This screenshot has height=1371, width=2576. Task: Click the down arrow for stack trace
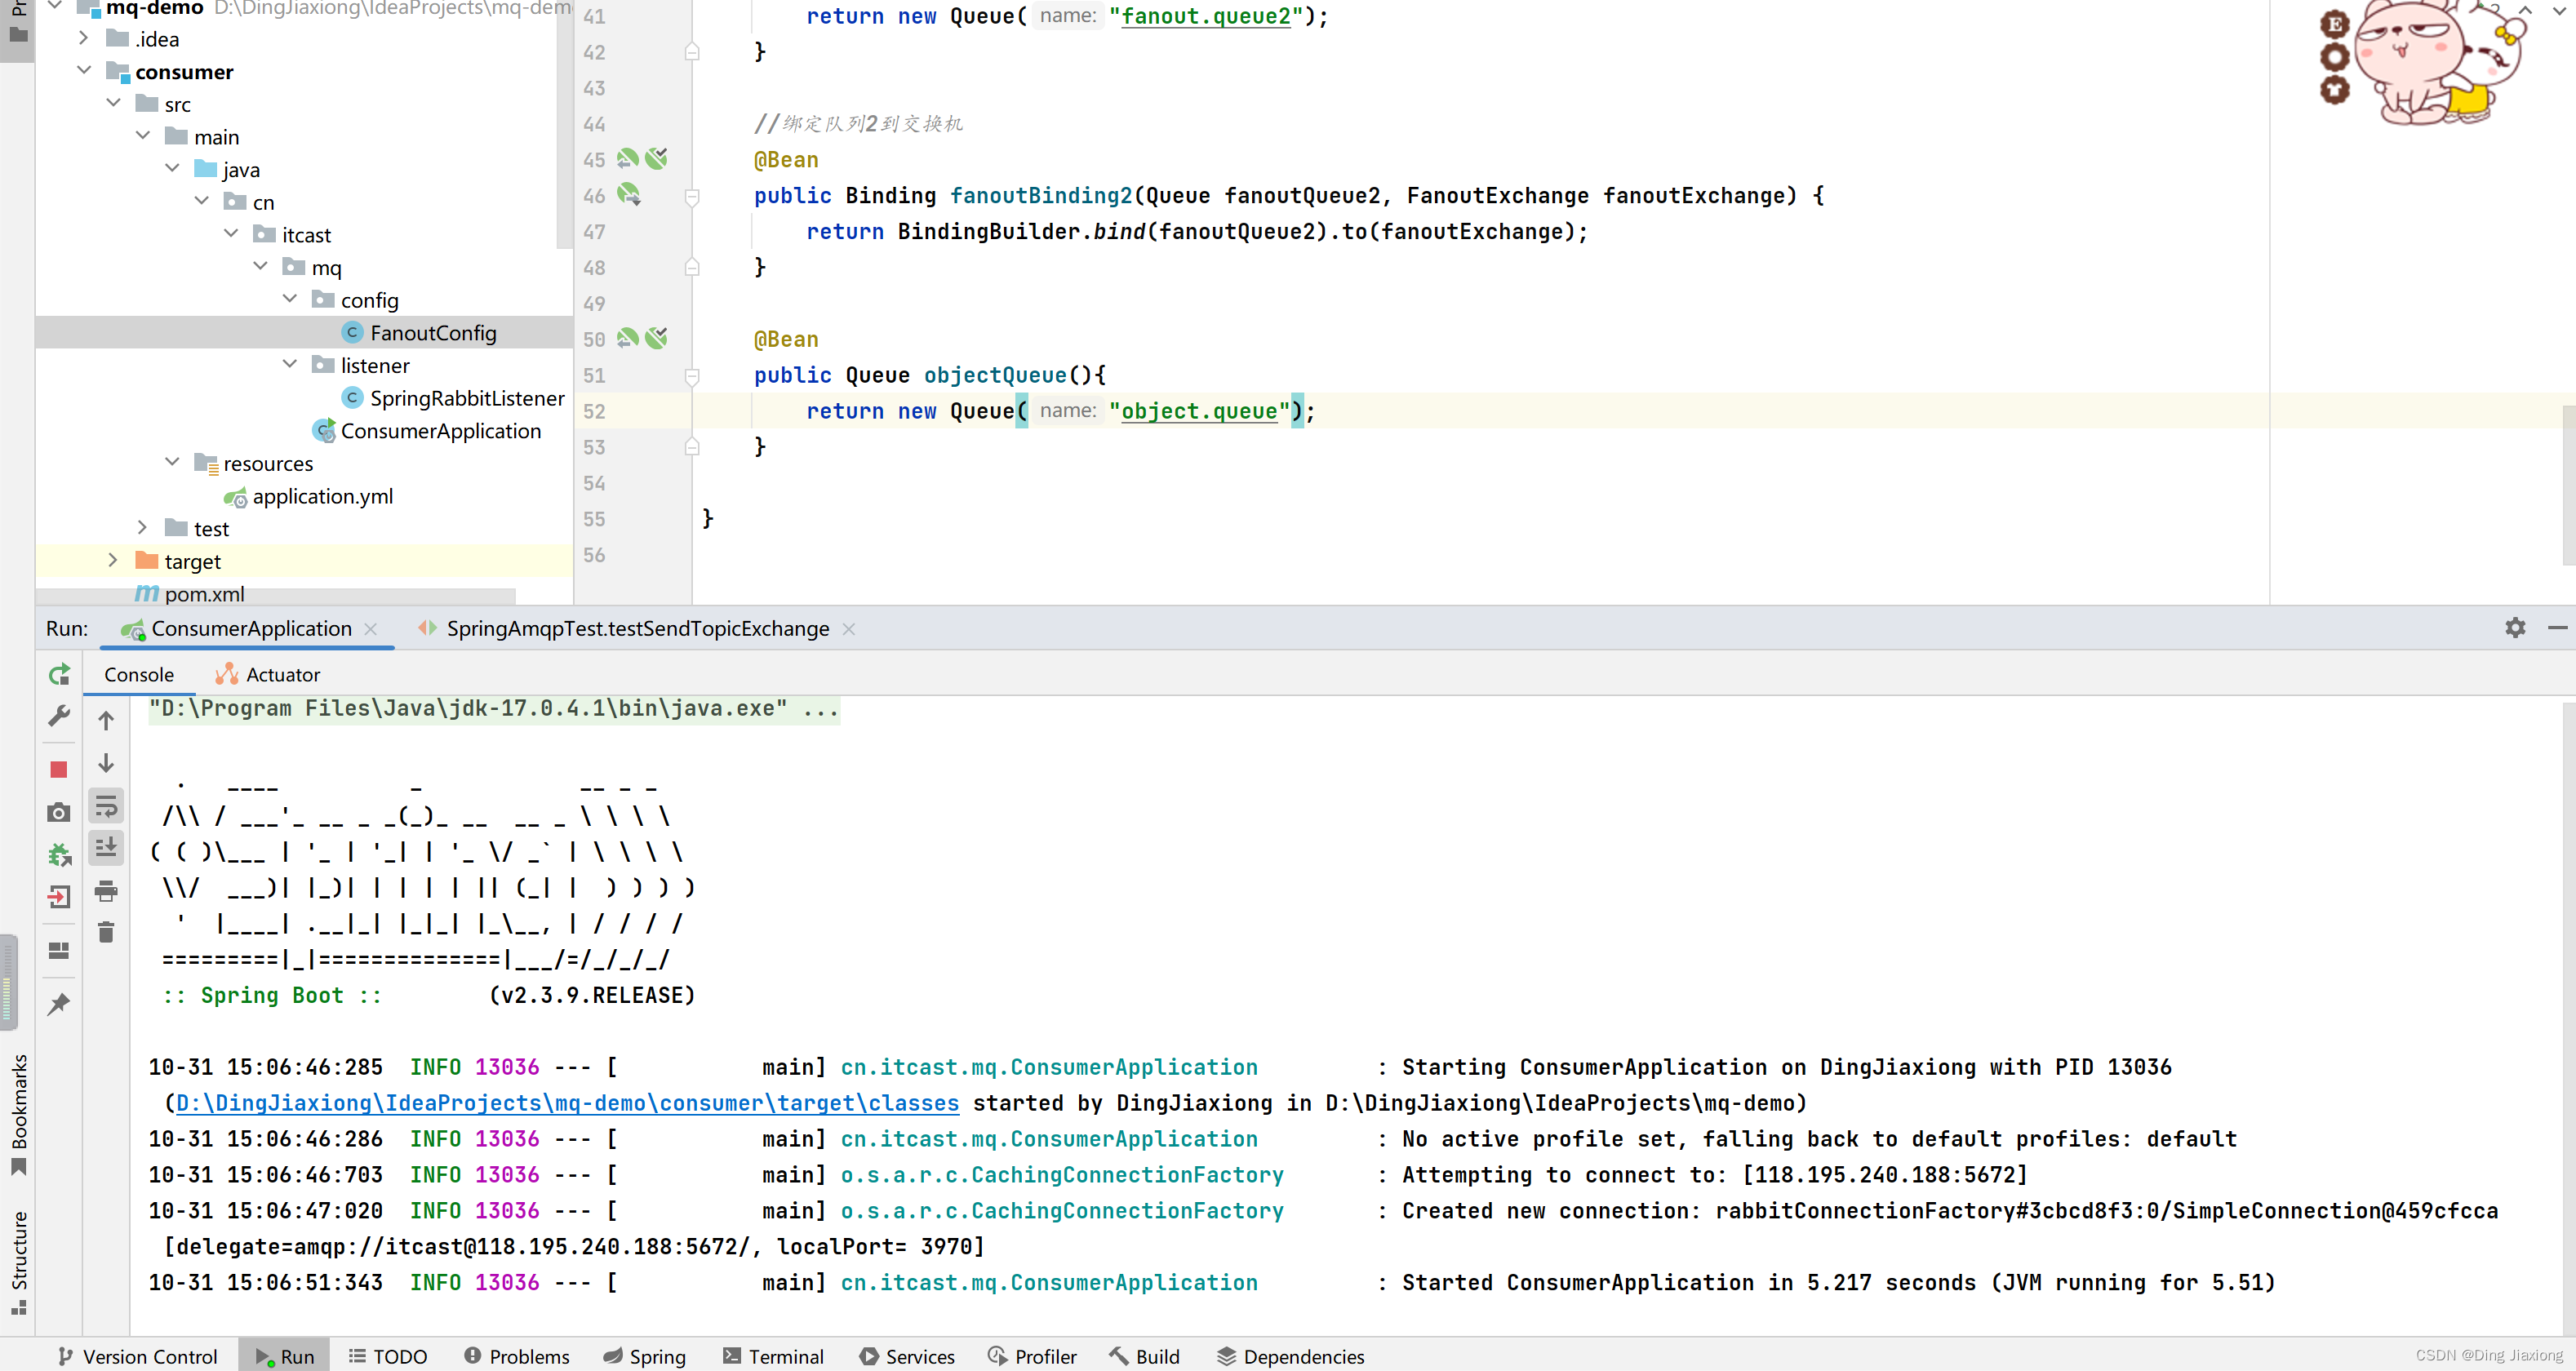[x=106, y=763]
